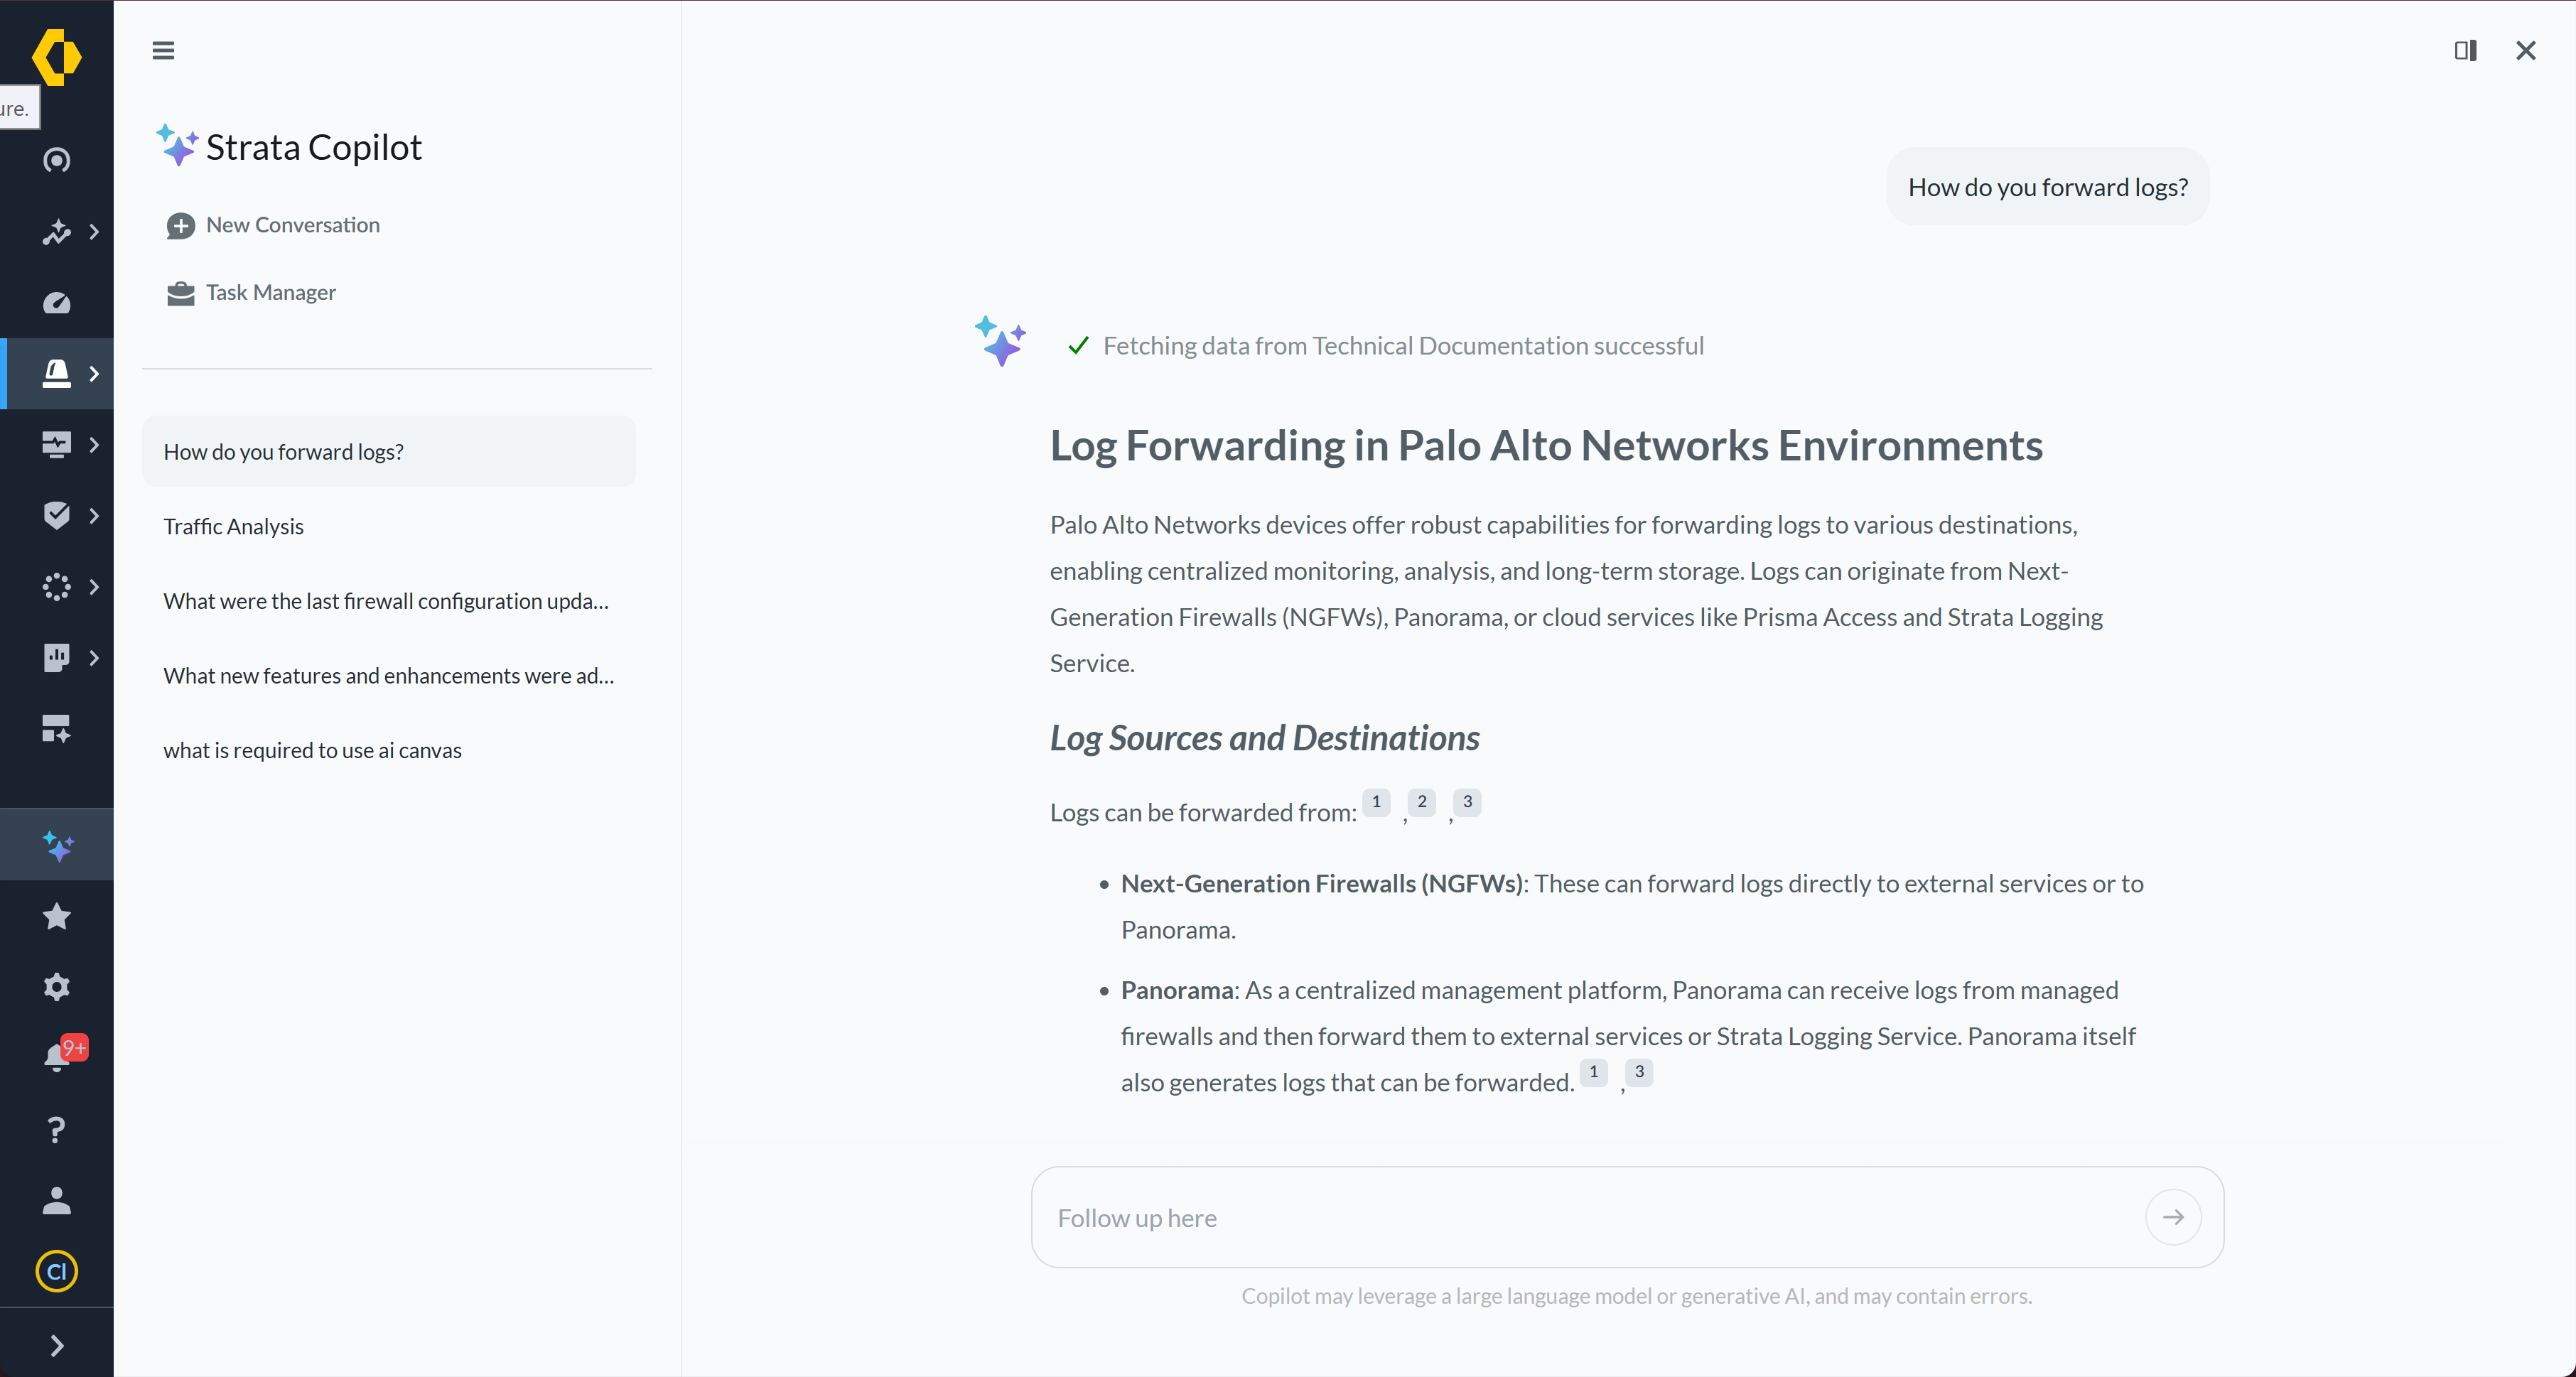Toggle the side panel layout view
2576x1377 pixels.
[x=2465, y=50]
